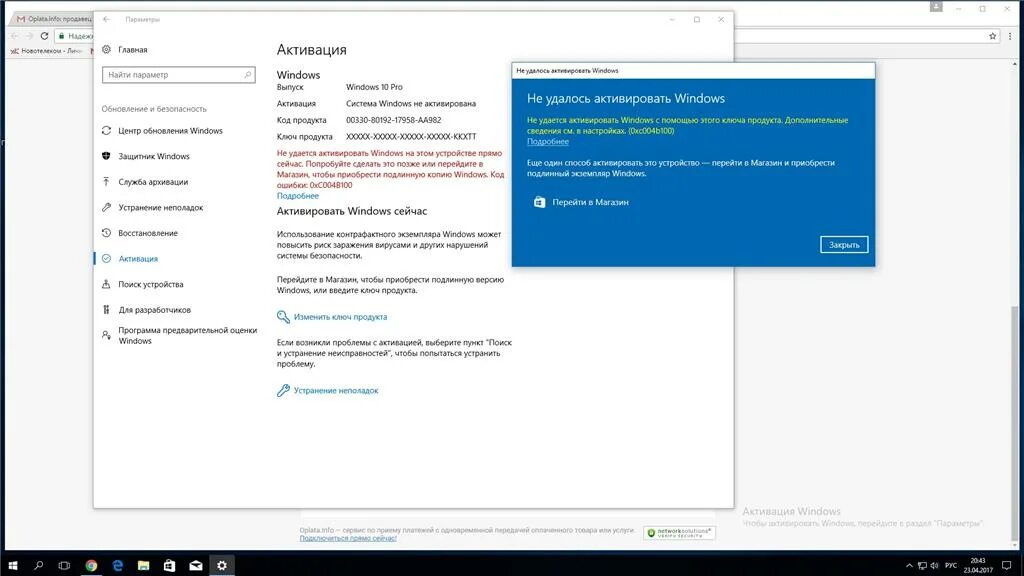Show hidden tray icons chevron
The image size is (1024, 576).
909,566
